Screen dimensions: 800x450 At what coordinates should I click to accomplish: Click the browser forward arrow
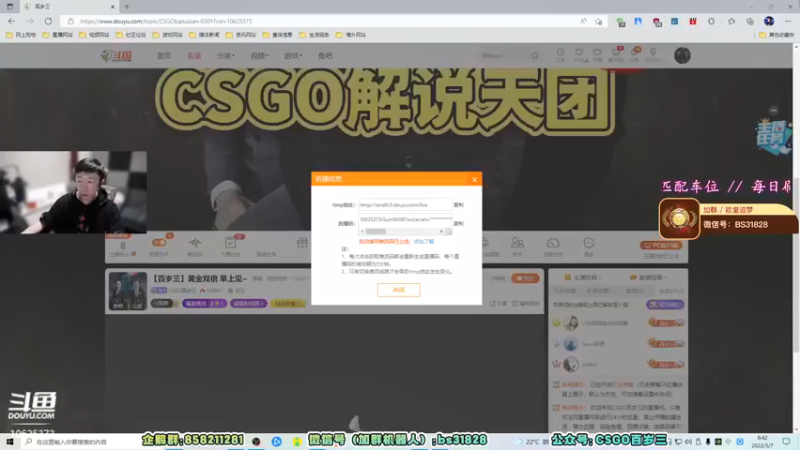[x=30, y=21]
